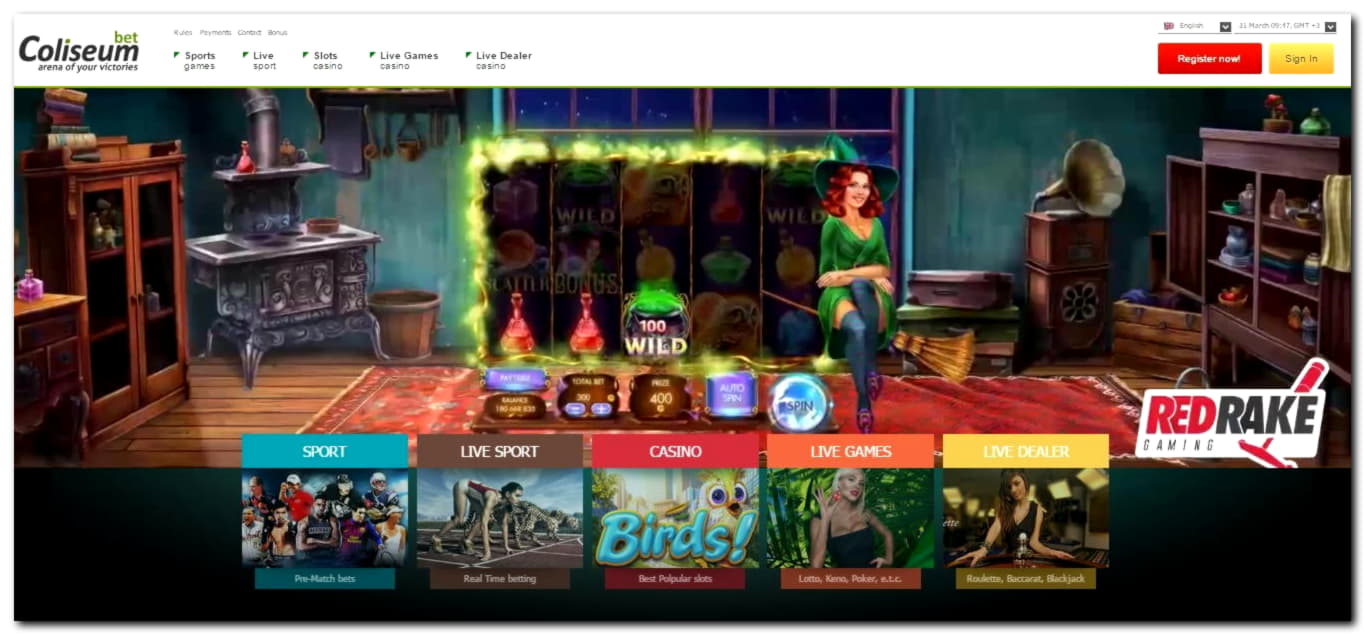Click the Lotto, Keno, Poker label
Image resolution: width=1365 pixels, height=635 pixels.
click(x=850, y=578)
